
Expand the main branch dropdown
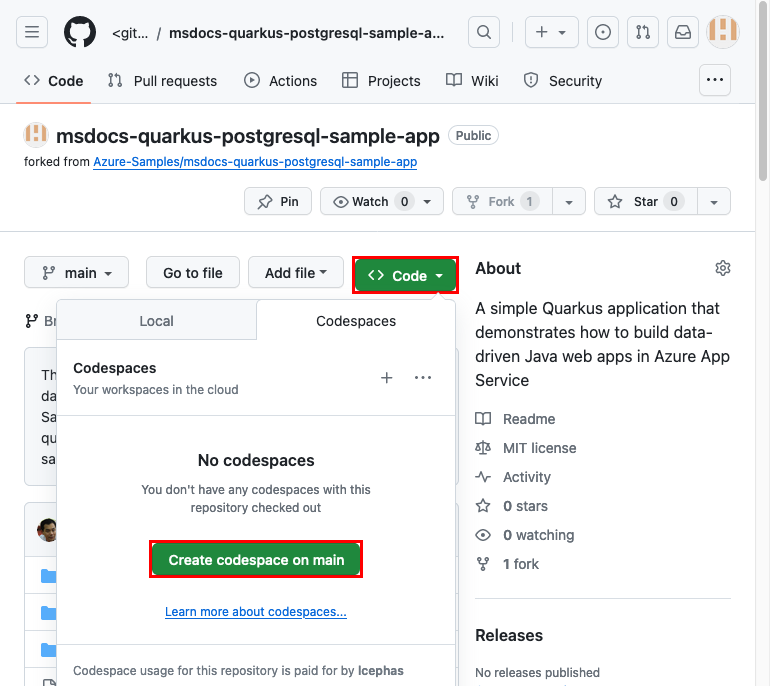point(76,273)
